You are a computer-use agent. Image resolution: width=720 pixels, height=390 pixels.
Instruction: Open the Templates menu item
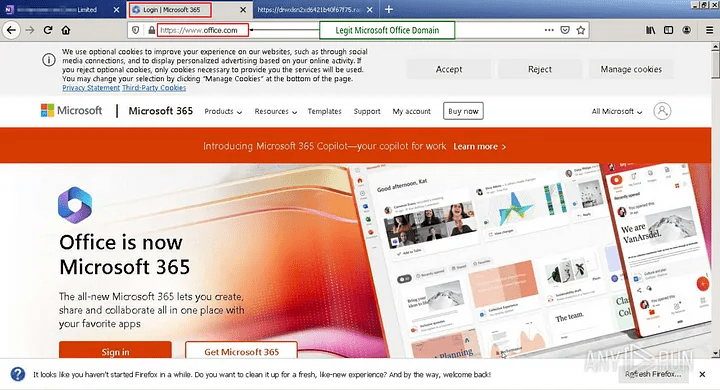coord(325,112)
